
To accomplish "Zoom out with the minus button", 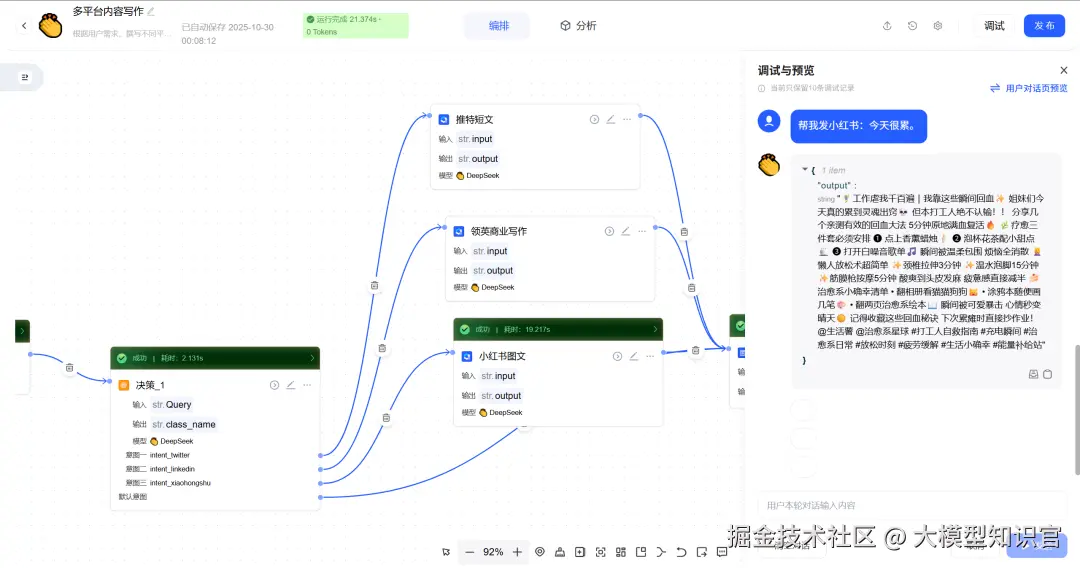I will [x=470, y=552].
